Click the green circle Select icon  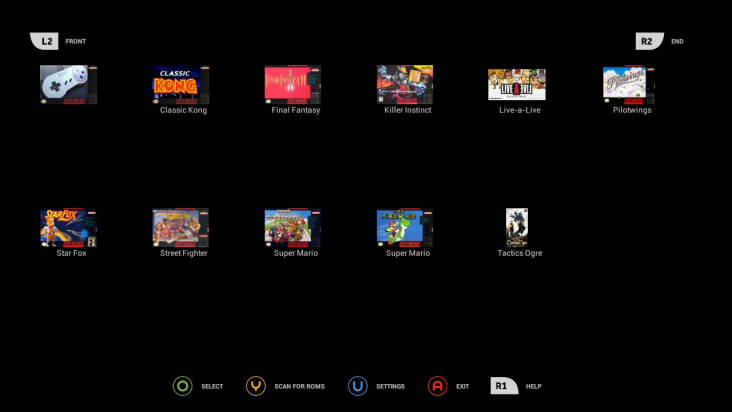(x=183, y=386)
